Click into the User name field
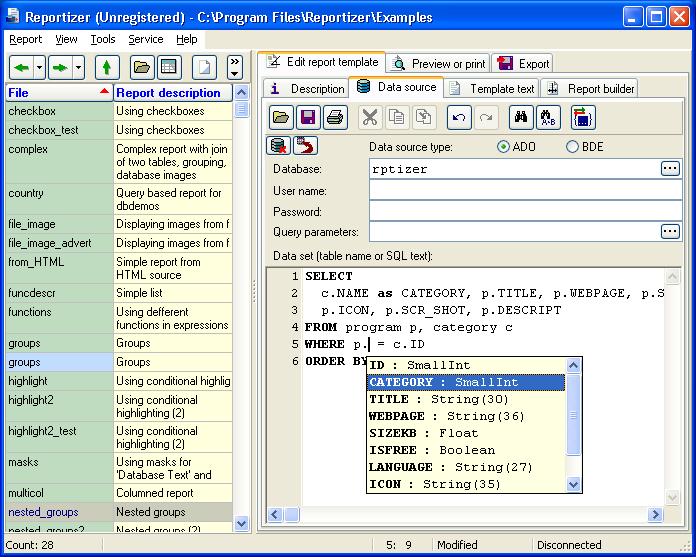The image size is (696, 557). coord(526,191)
